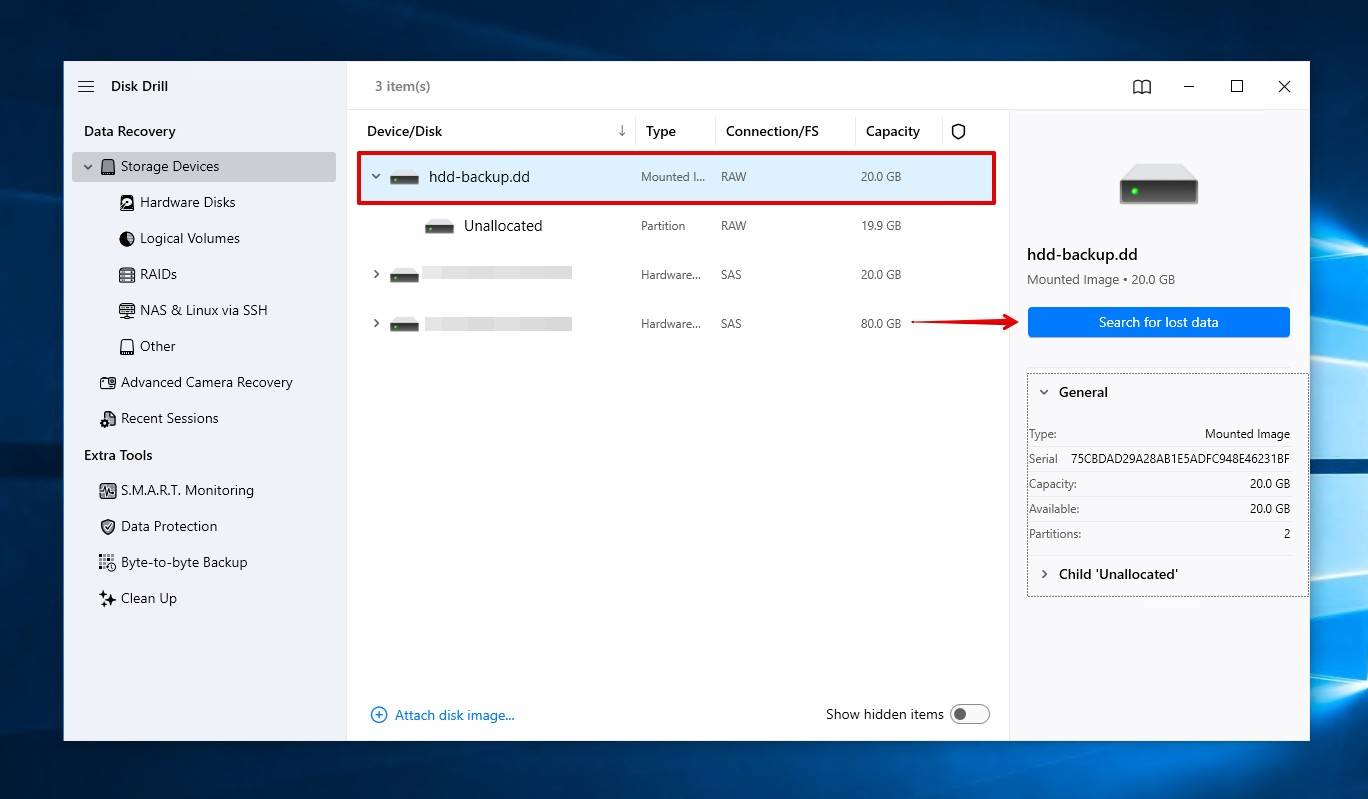Open the RAIDs section
This screenshot has width=1368, height=799.
(x=158, y=274)
